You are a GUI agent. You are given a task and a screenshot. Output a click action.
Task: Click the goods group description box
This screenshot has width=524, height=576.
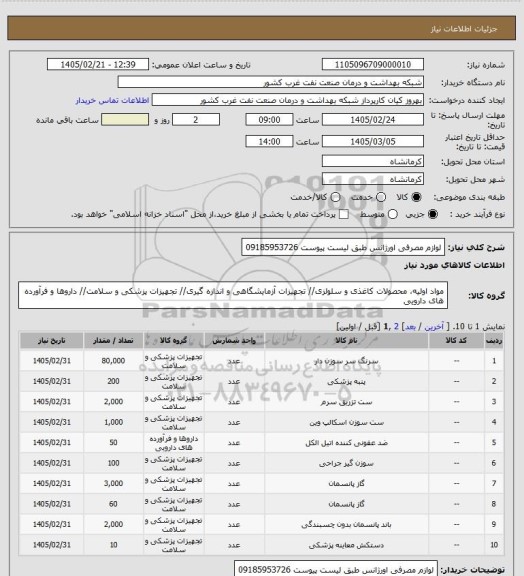pos(233,295)
